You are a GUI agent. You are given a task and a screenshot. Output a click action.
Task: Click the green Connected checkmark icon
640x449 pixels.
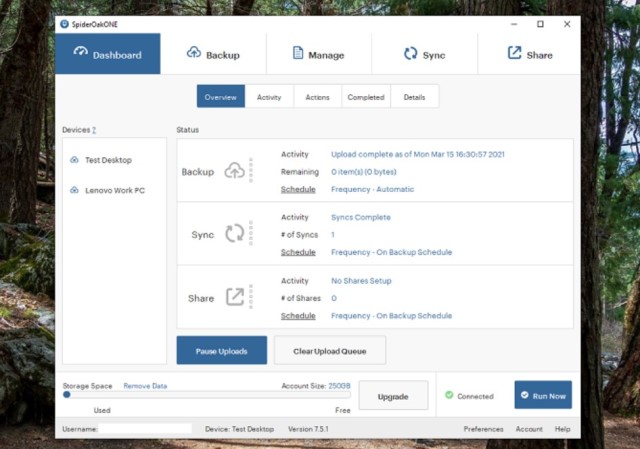pos(449,395)
